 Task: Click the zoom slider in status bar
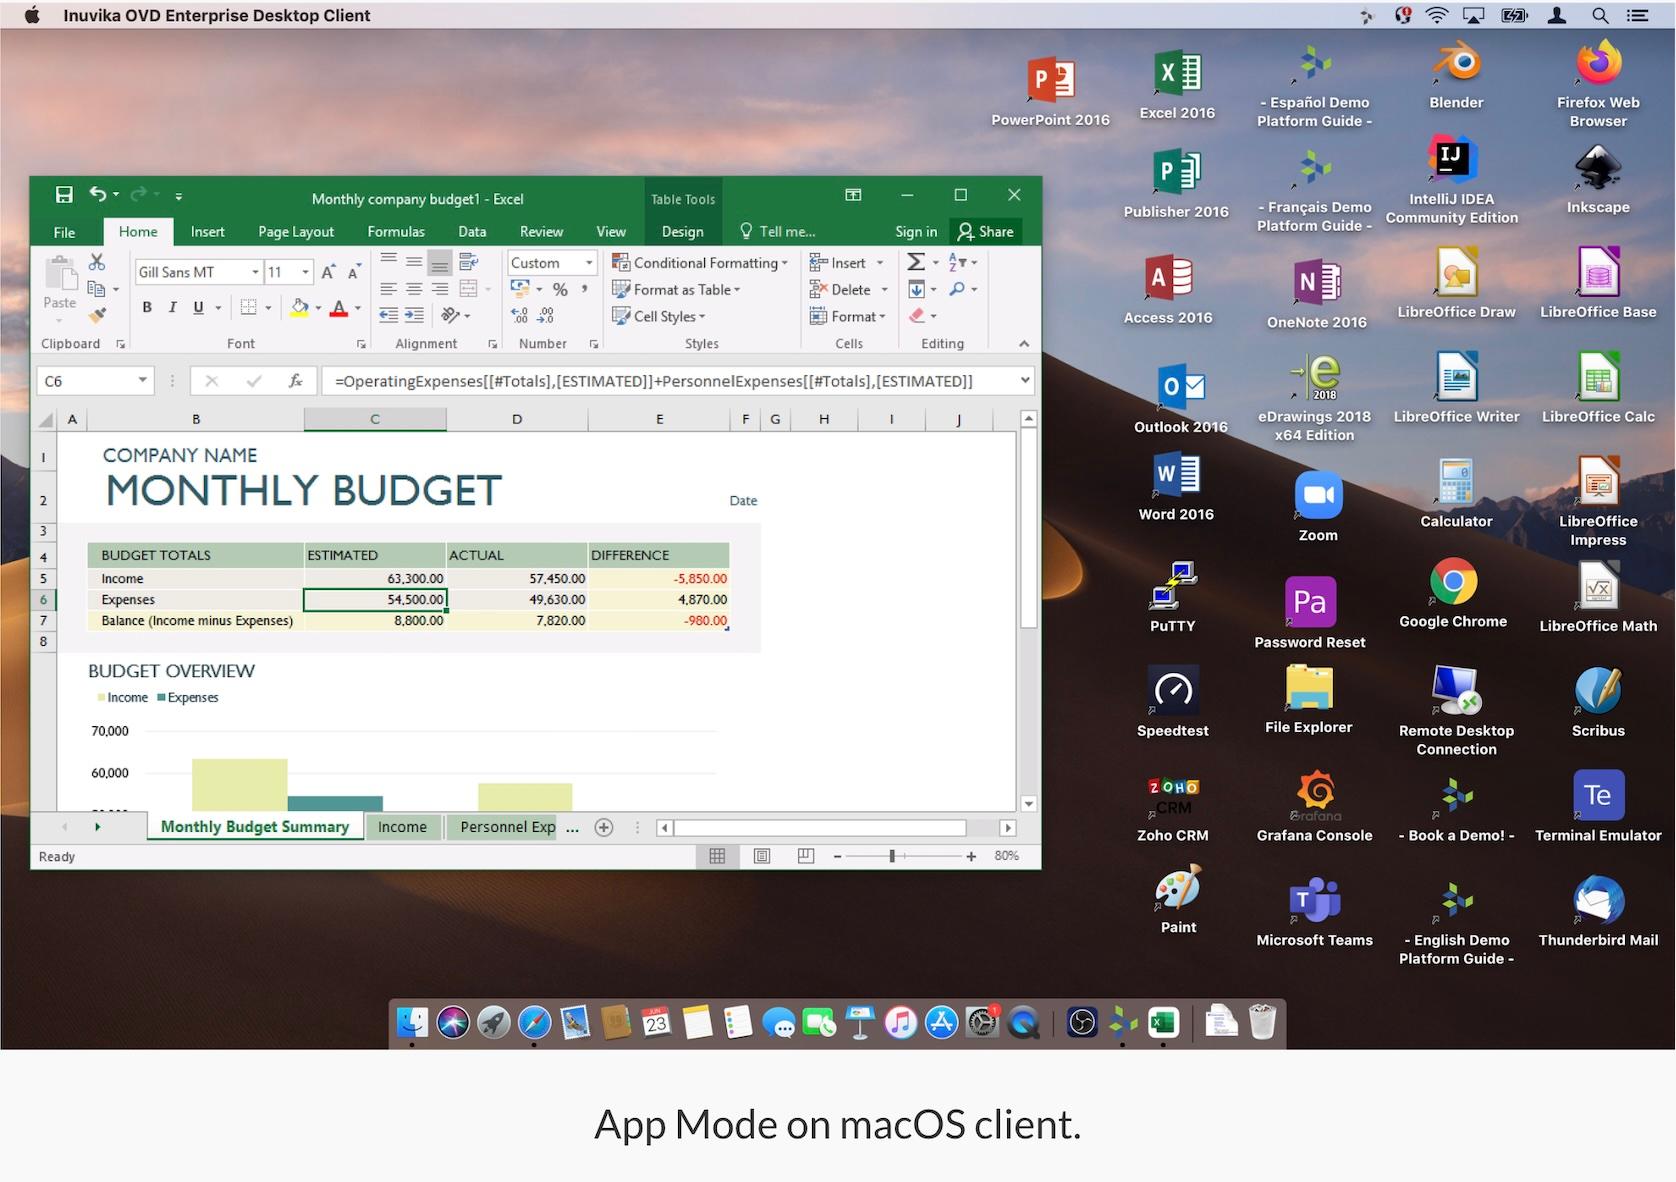(892, 856)
